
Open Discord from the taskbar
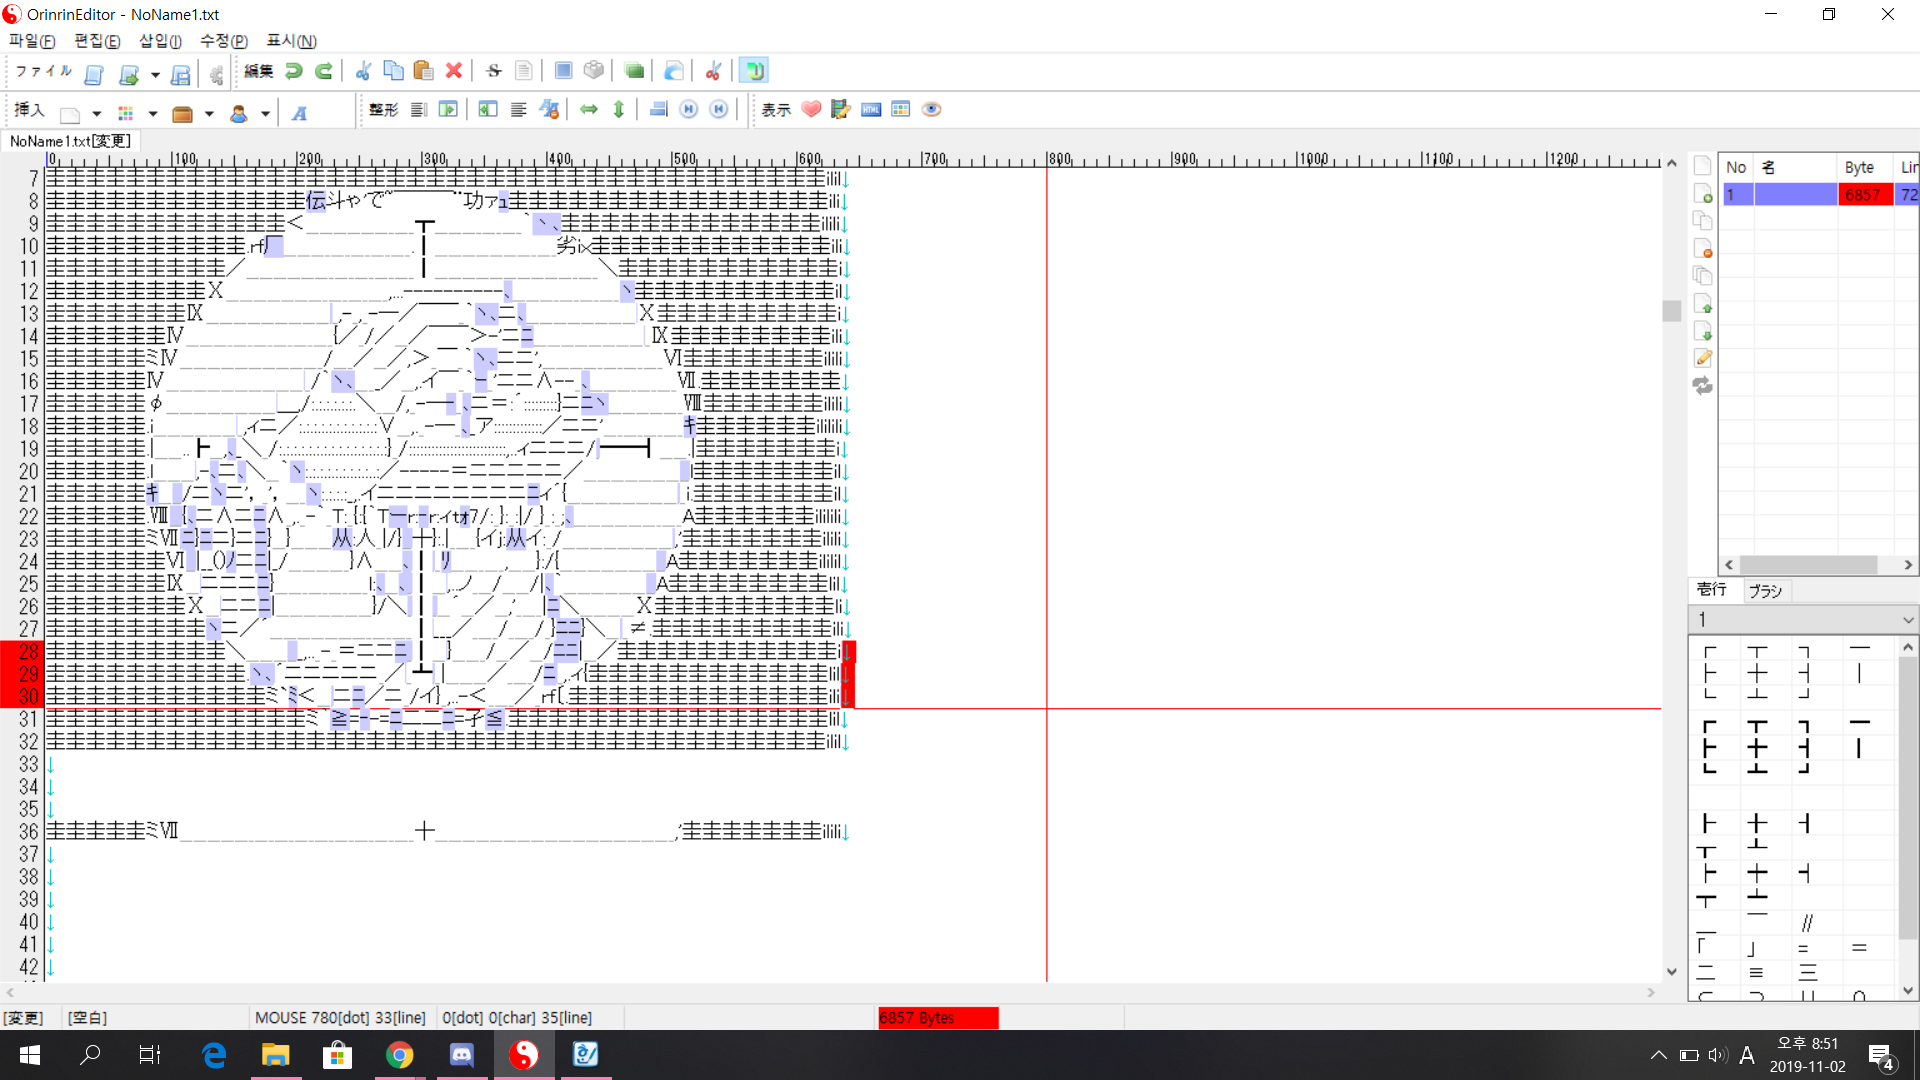(x=461, y=1055)
